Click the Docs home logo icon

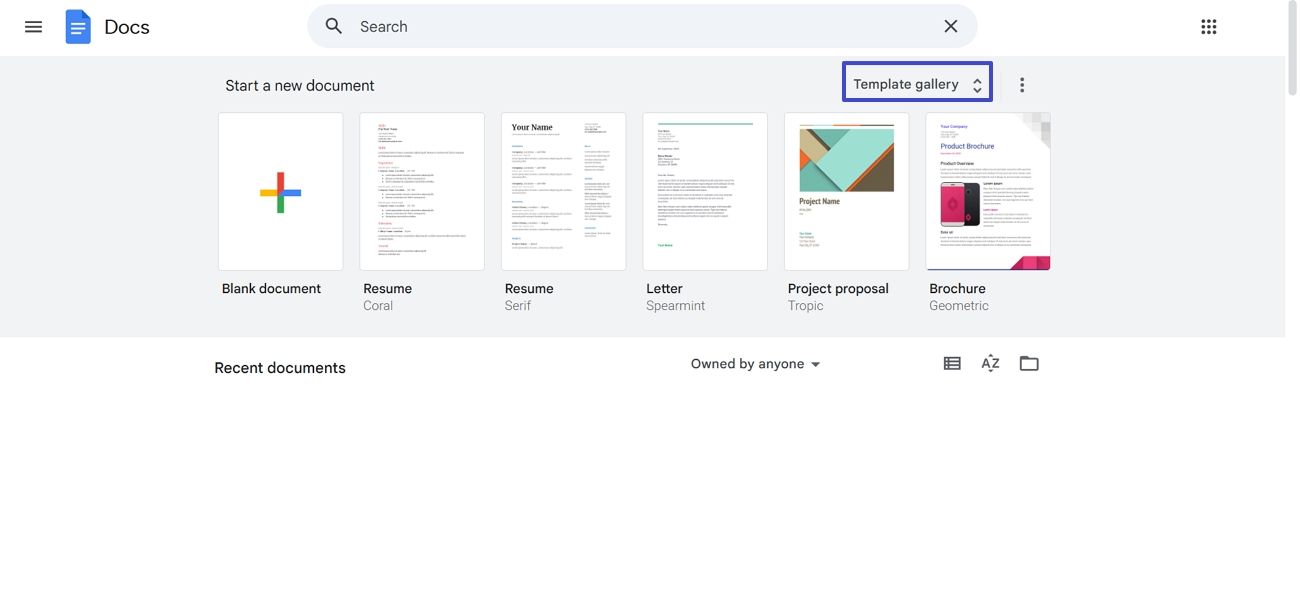(x=78, y=26)
